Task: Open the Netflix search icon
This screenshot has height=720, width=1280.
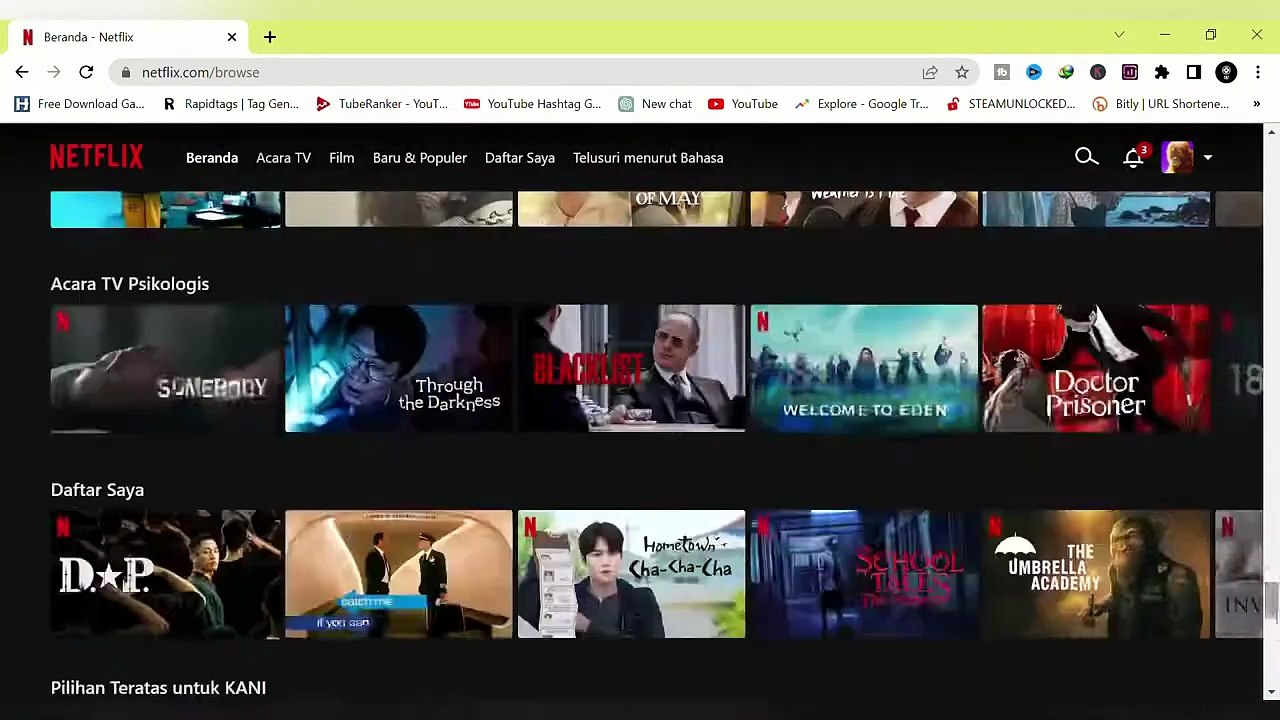Action: pos(1087,157)
